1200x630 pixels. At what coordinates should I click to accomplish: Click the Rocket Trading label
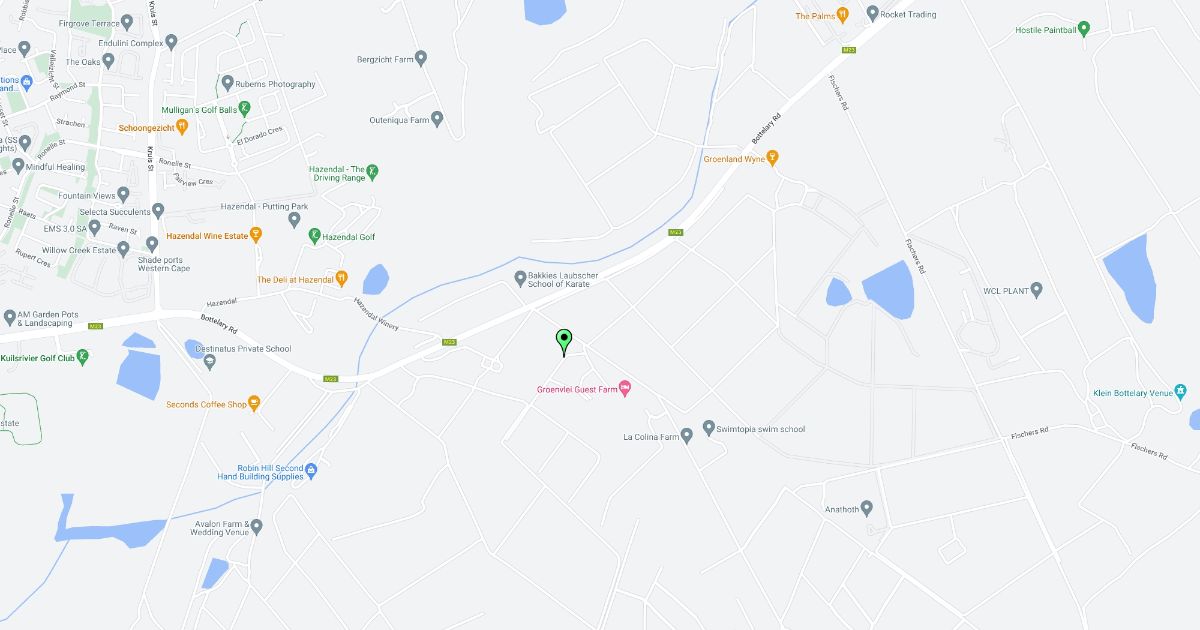(908, 15)
